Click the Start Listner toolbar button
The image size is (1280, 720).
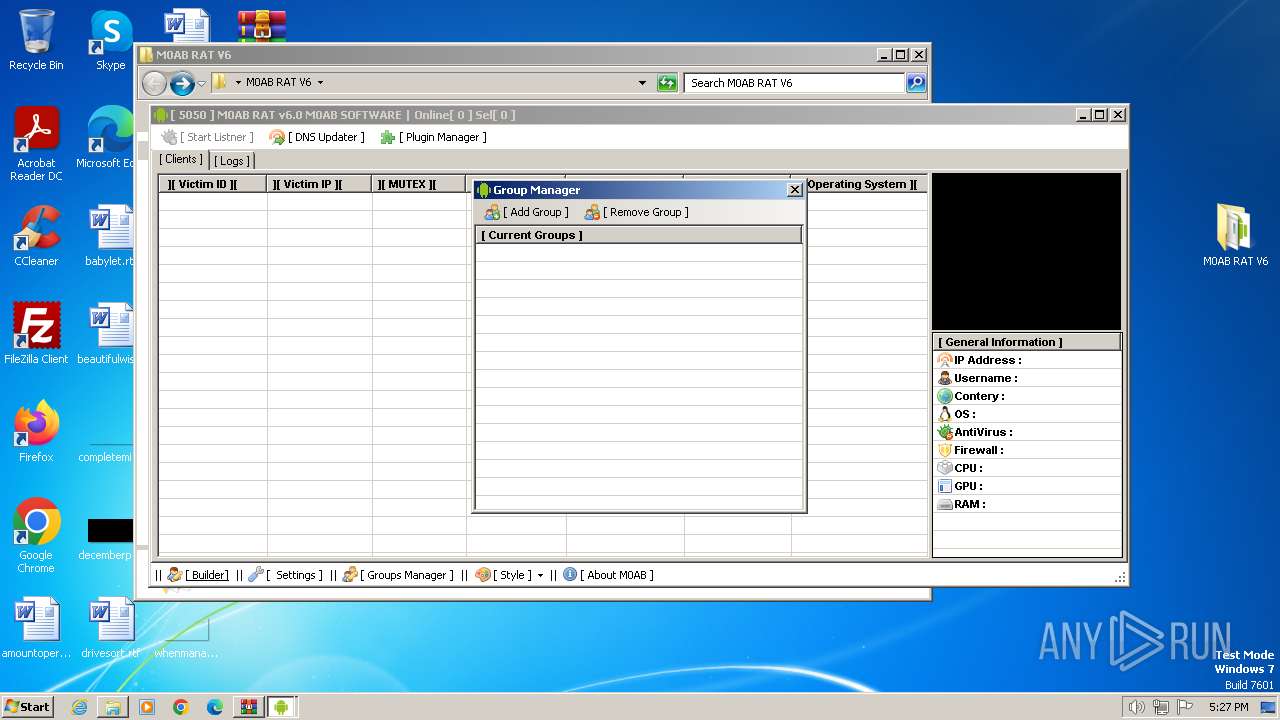tap(208, 137)
